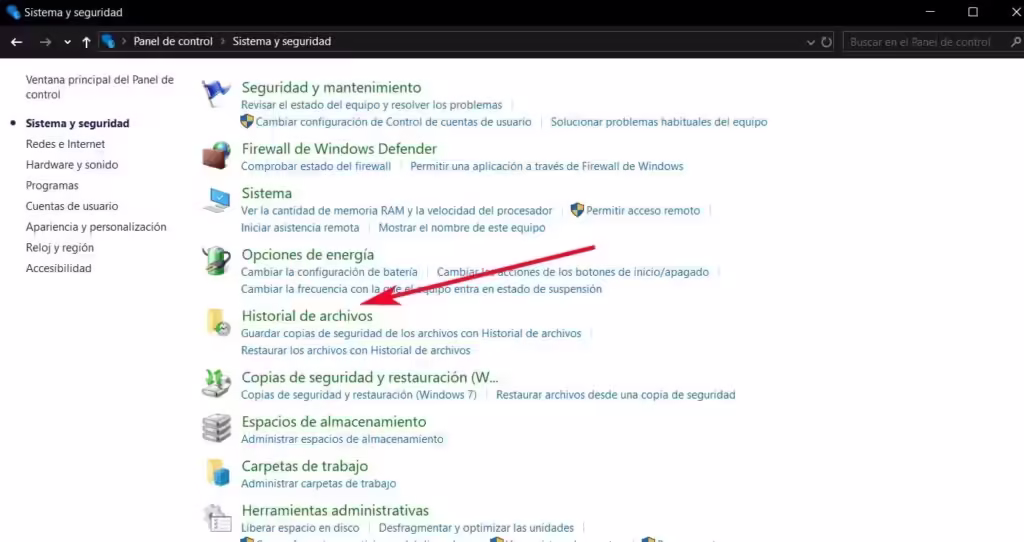Click Permitir acceso remoto link
1024x542 pixels.
tap(643, 211)
